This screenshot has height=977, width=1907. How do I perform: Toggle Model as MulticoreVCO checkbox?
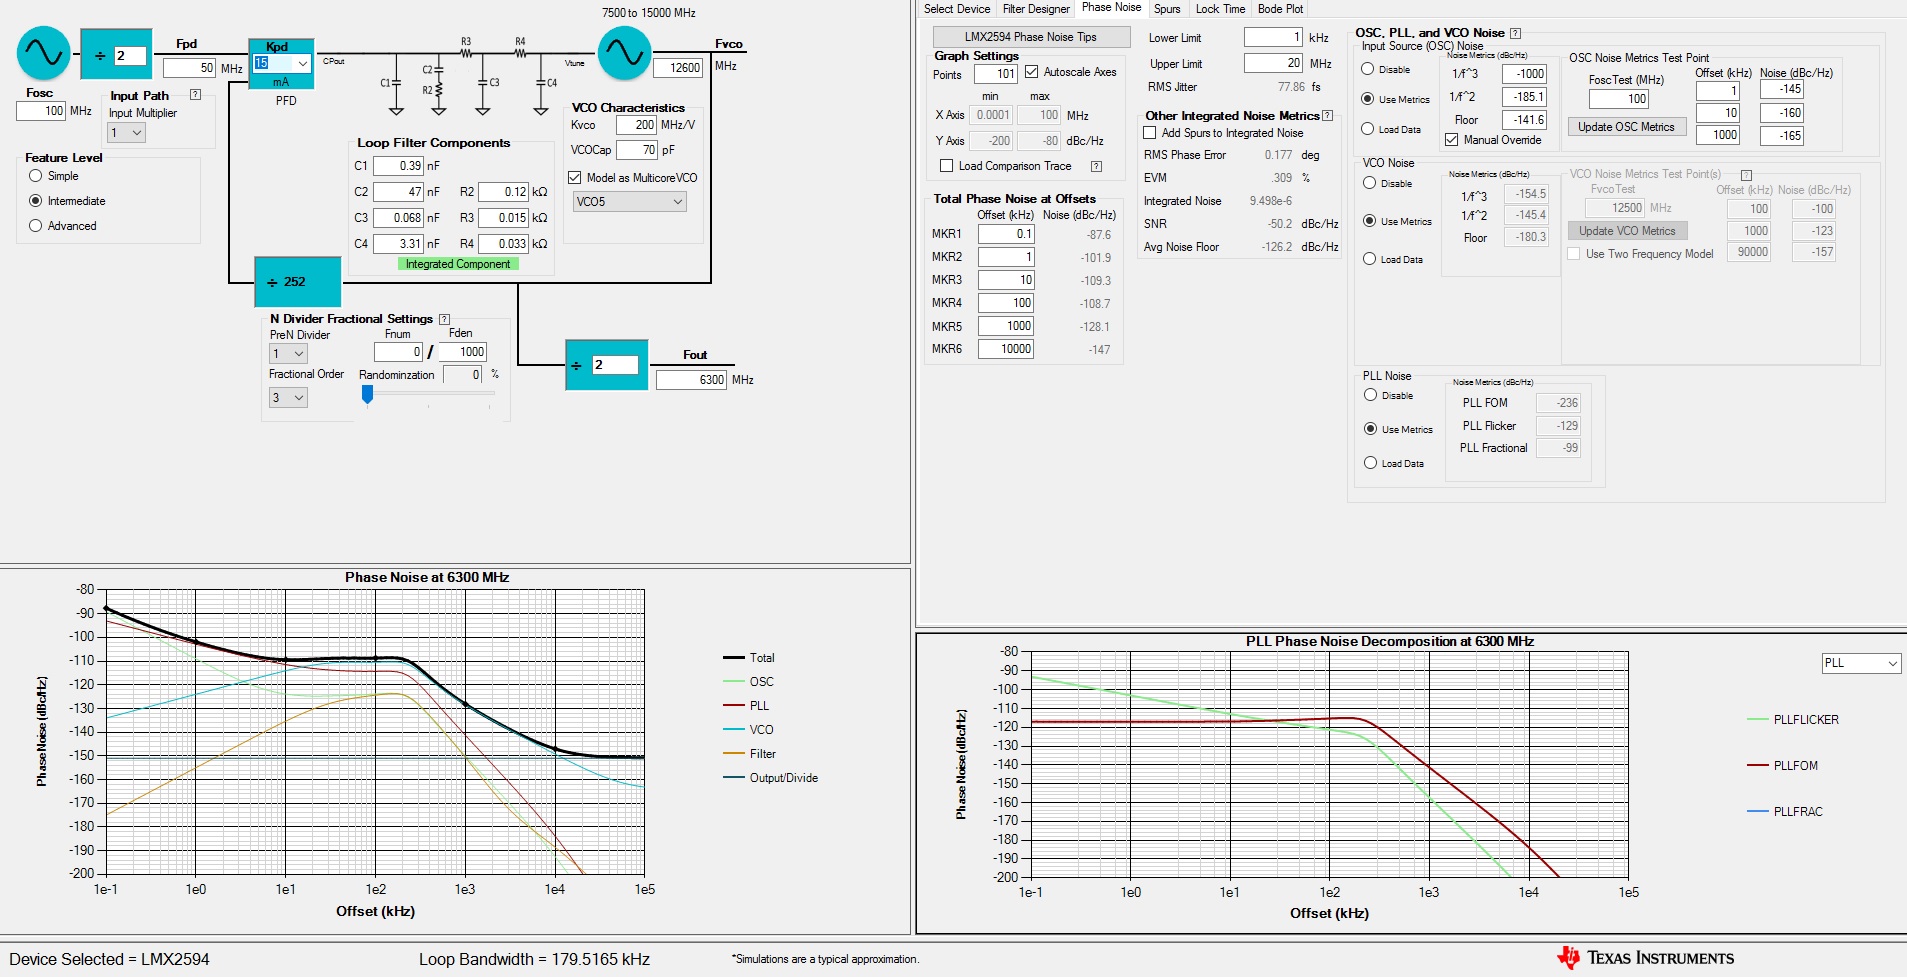coord(575,178)
